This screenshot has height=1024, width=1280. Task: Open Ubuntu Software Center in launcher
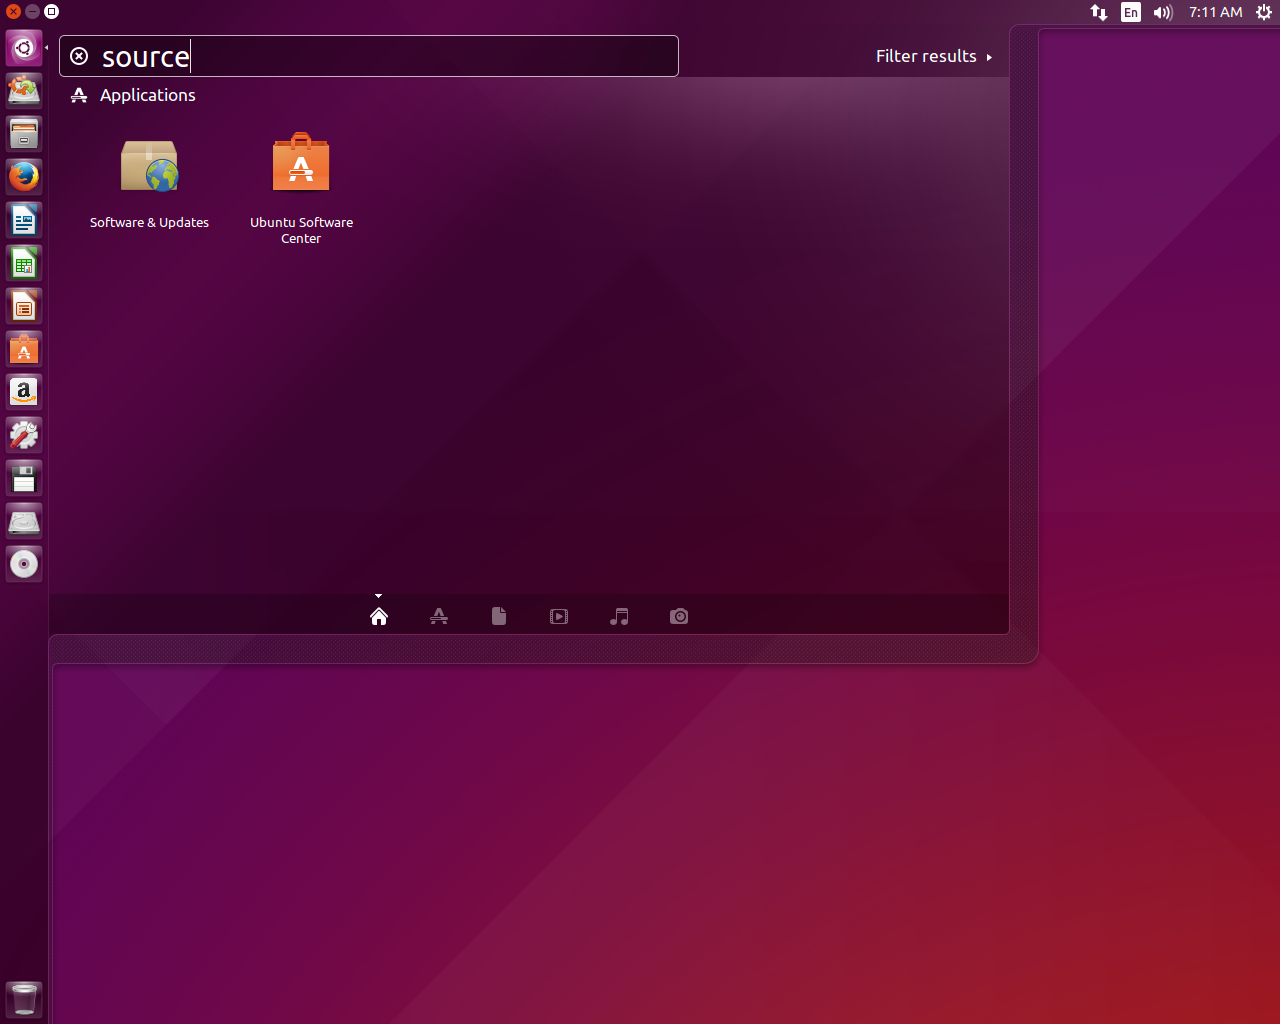point(24,348)
